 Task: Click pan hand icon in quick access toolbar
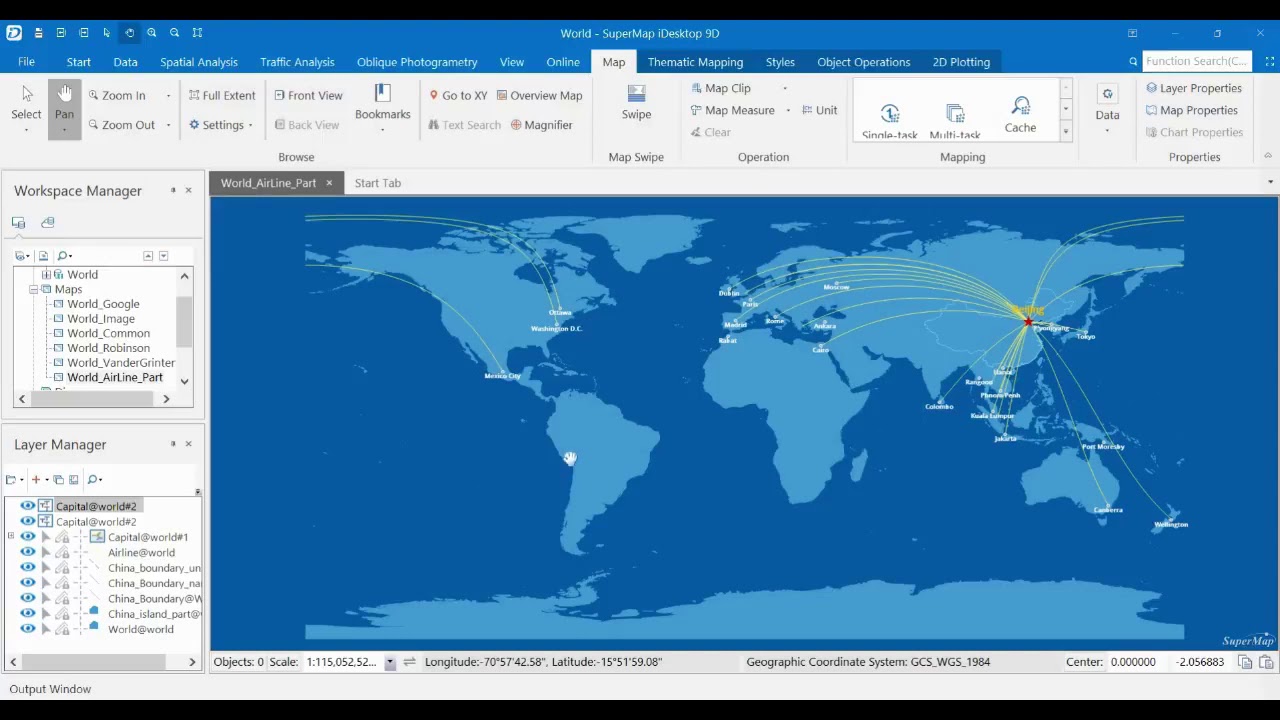tap(129, 33)
